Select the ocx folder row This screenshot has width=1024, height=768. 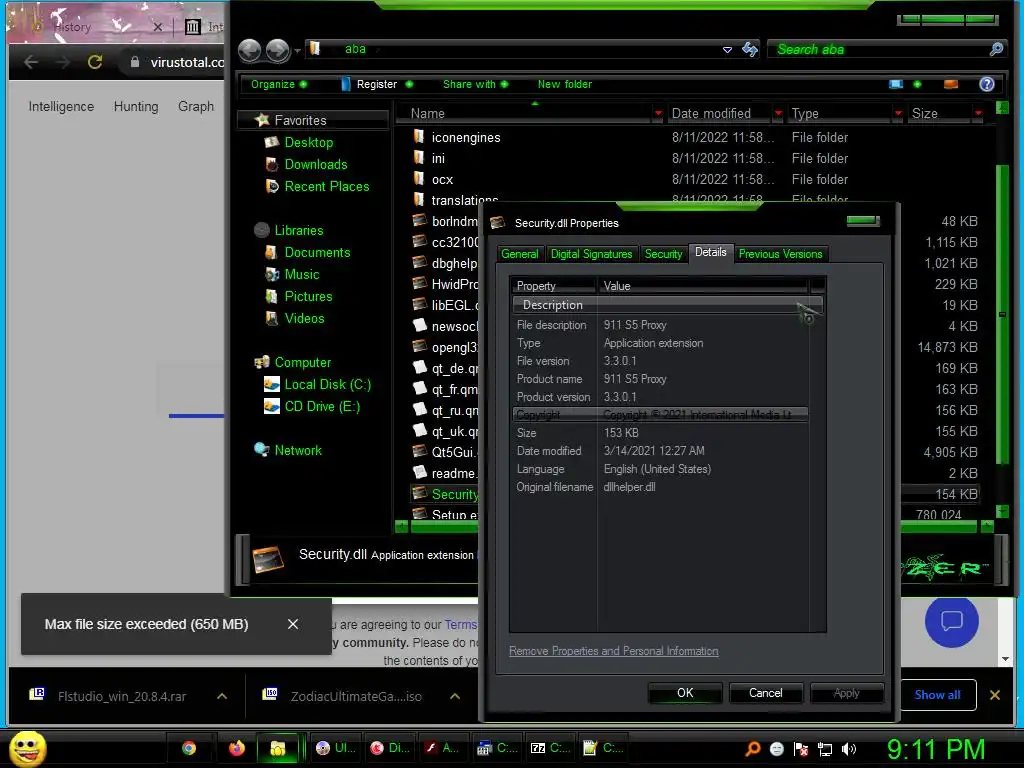[x=442, y=179]
